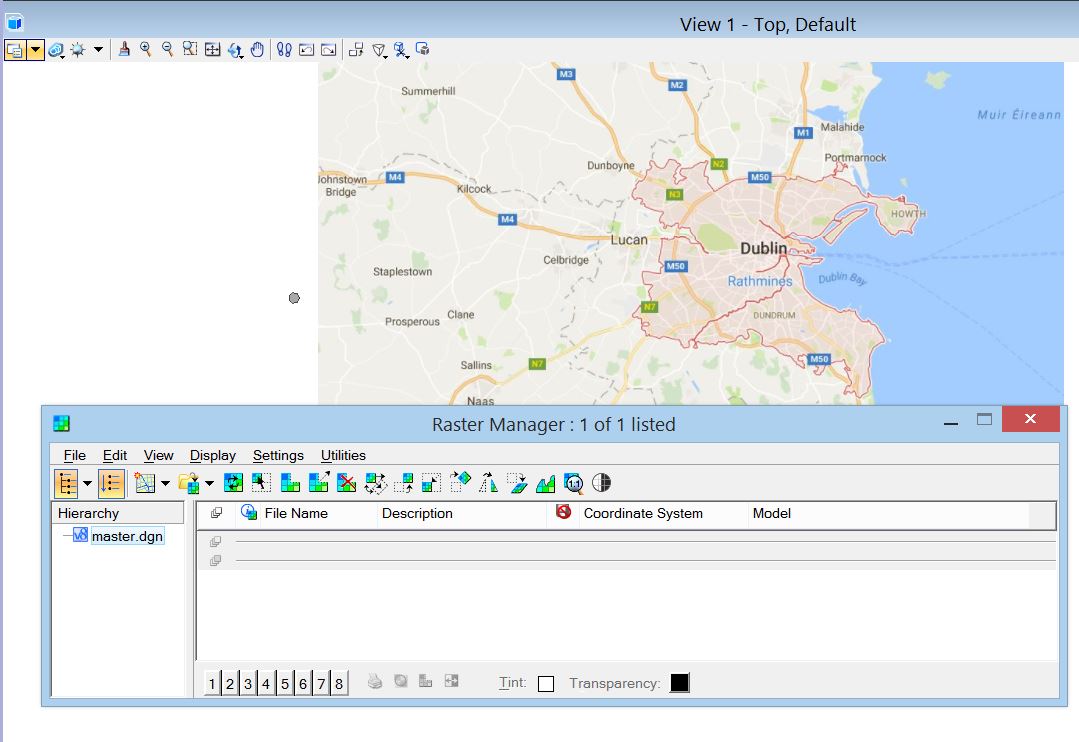Click the Transform raster arrows icon
Image resolution: width=1079 pixels, height=742 pixels.
tap(376, 483)
